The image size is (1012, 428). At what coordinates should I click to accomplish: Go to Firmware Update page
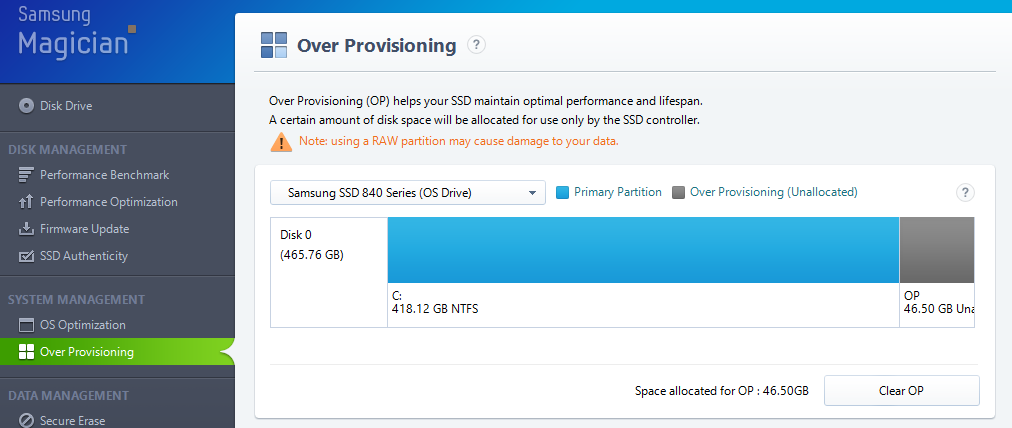click(84, 229)
